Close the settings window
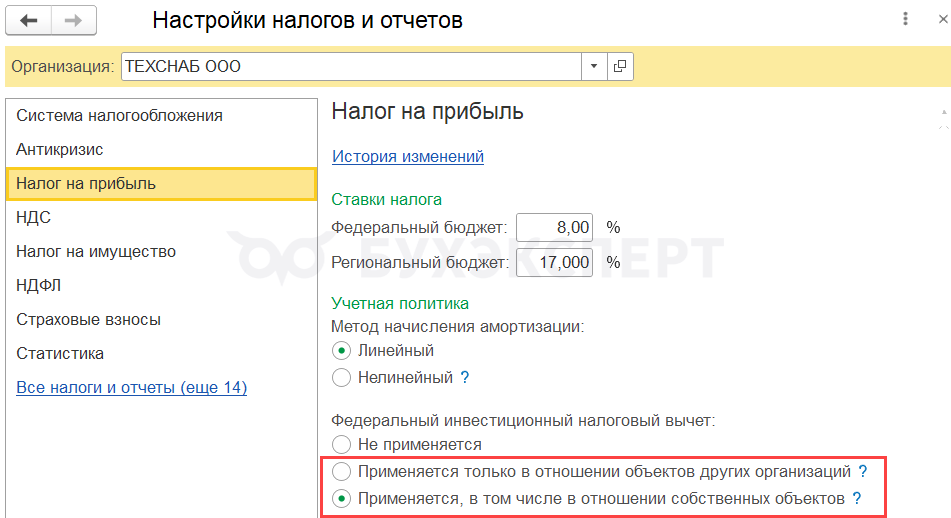951x518 pixels. click(942, 19)
